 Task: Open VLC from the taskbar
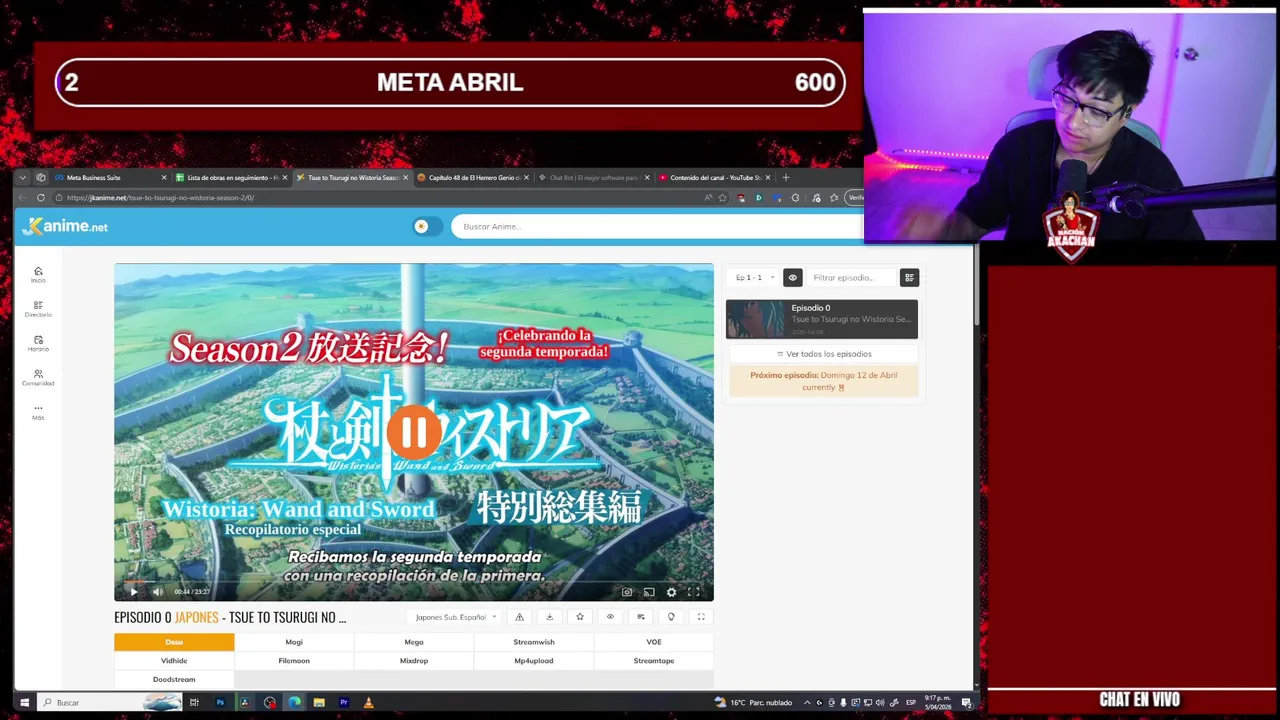click(x=368, y=703)
